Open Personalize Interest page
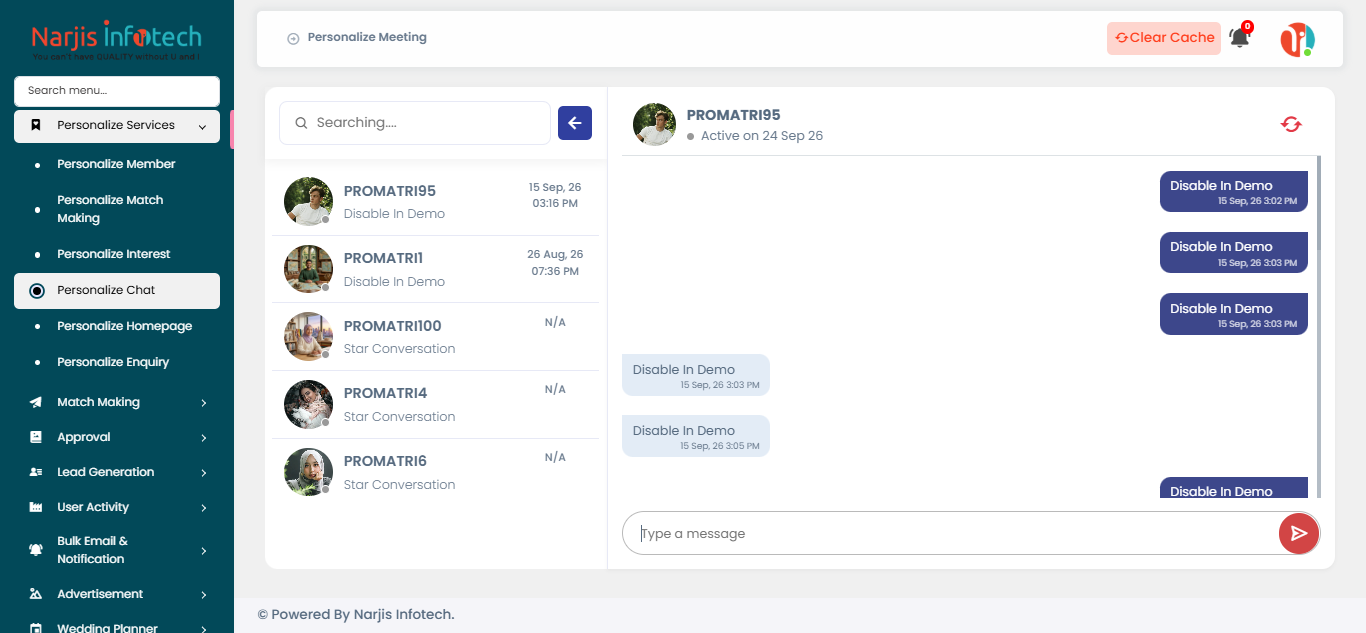The width and height of the screenshot is (1366, 633). point(114,254)
